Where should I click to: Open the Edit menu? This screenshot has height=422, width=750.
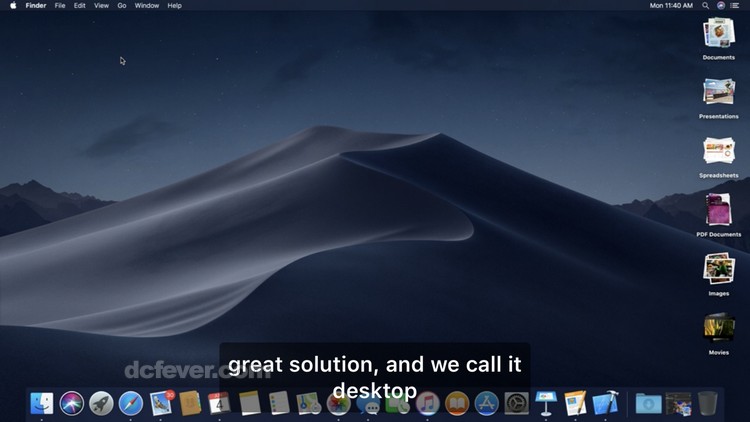(79, 6)
